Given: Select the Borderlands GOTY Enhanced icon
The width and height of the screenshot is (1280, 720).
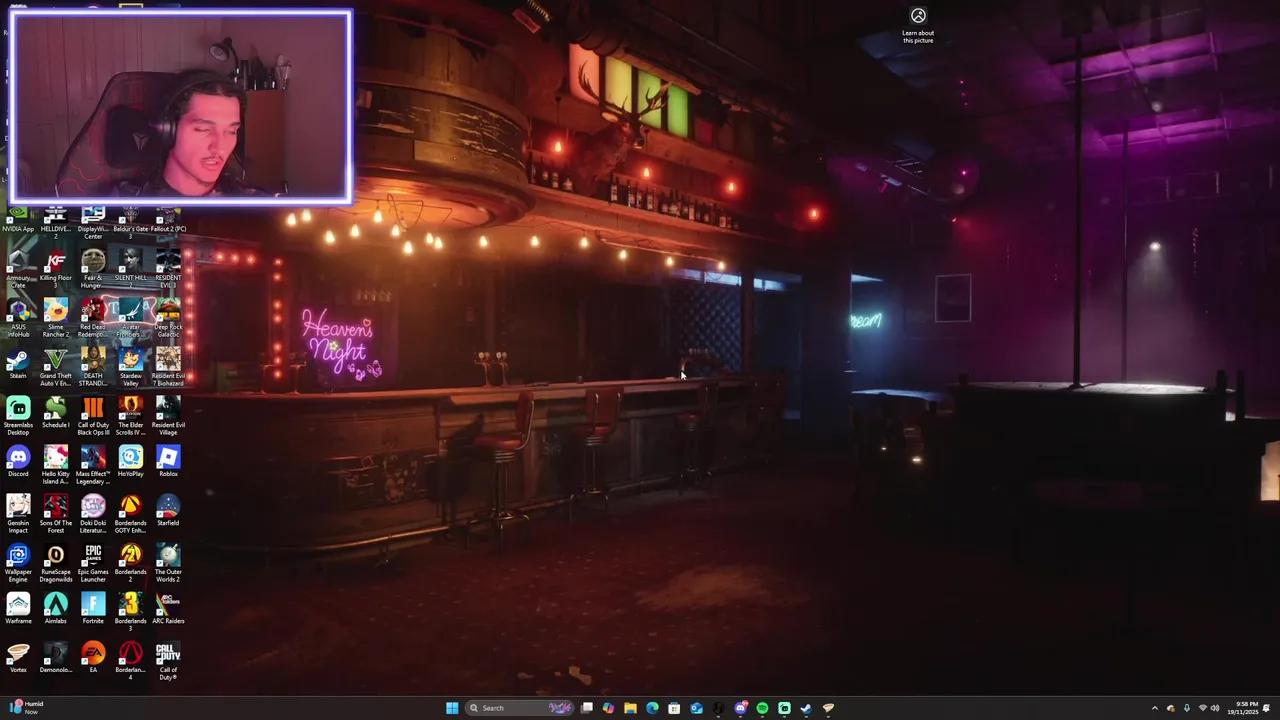Looking at the screenshot, I should pos(130,515).
